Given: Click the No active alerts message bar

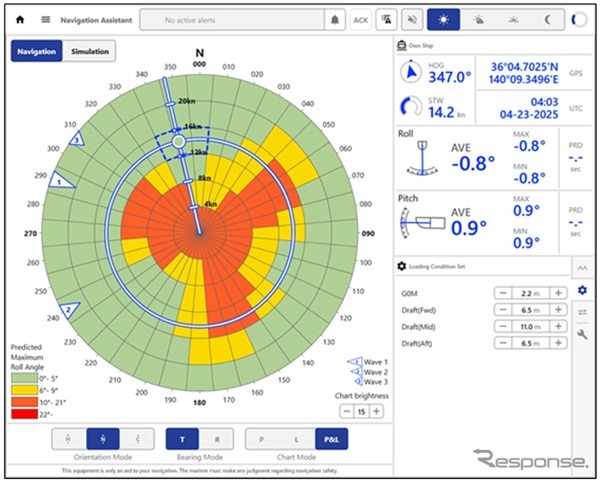Looking at the screenshot, I should coord(231,19).
